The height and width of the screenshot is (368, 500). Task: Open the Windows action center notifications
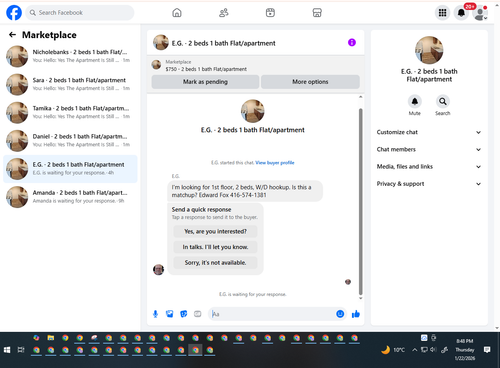pyautogui.click(x=487, y=350)
